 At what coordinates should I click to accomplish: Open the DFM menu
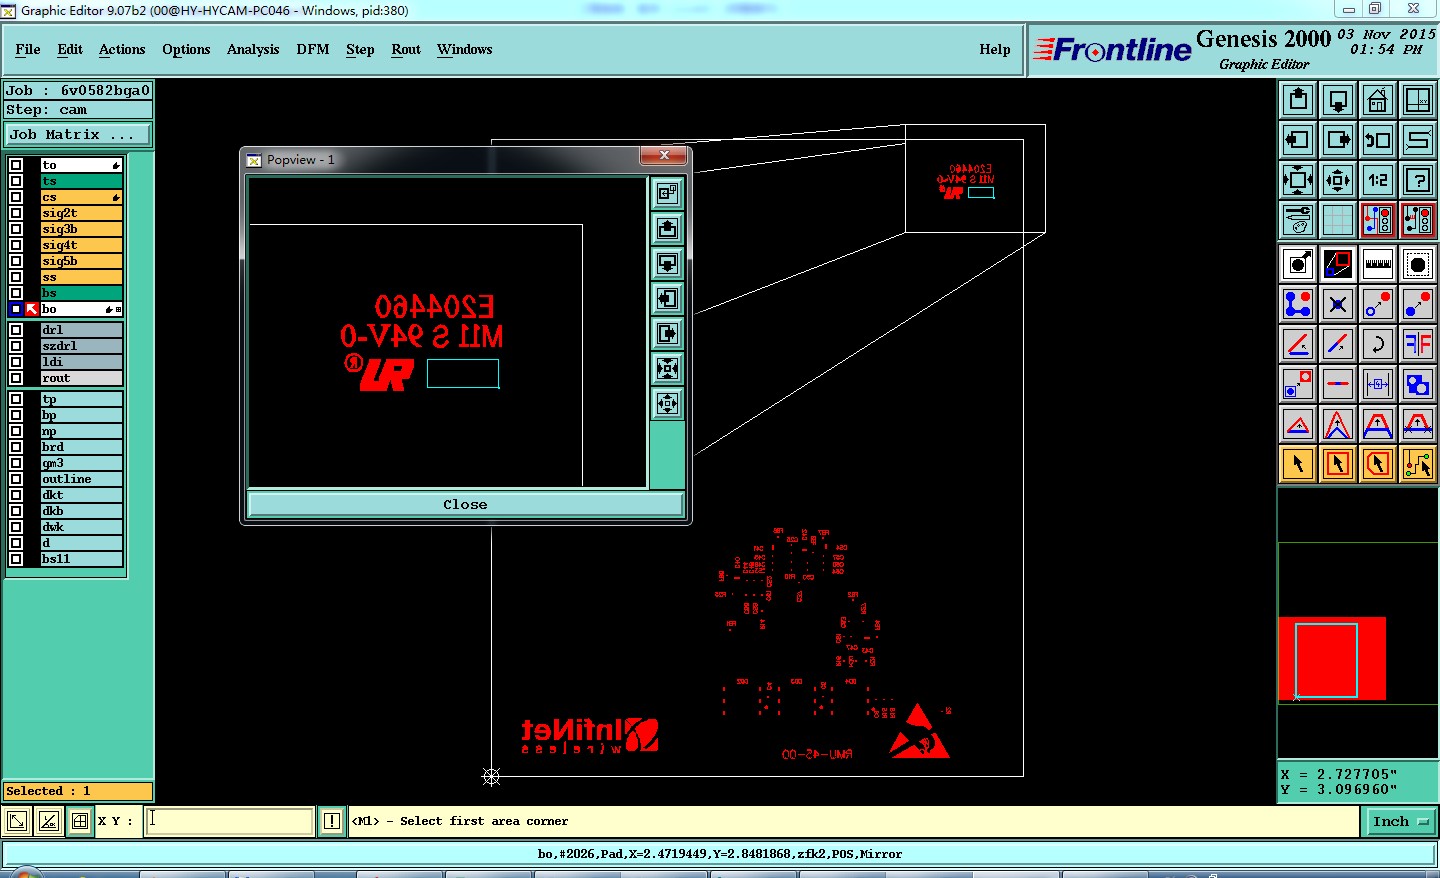tap(313, 49)
